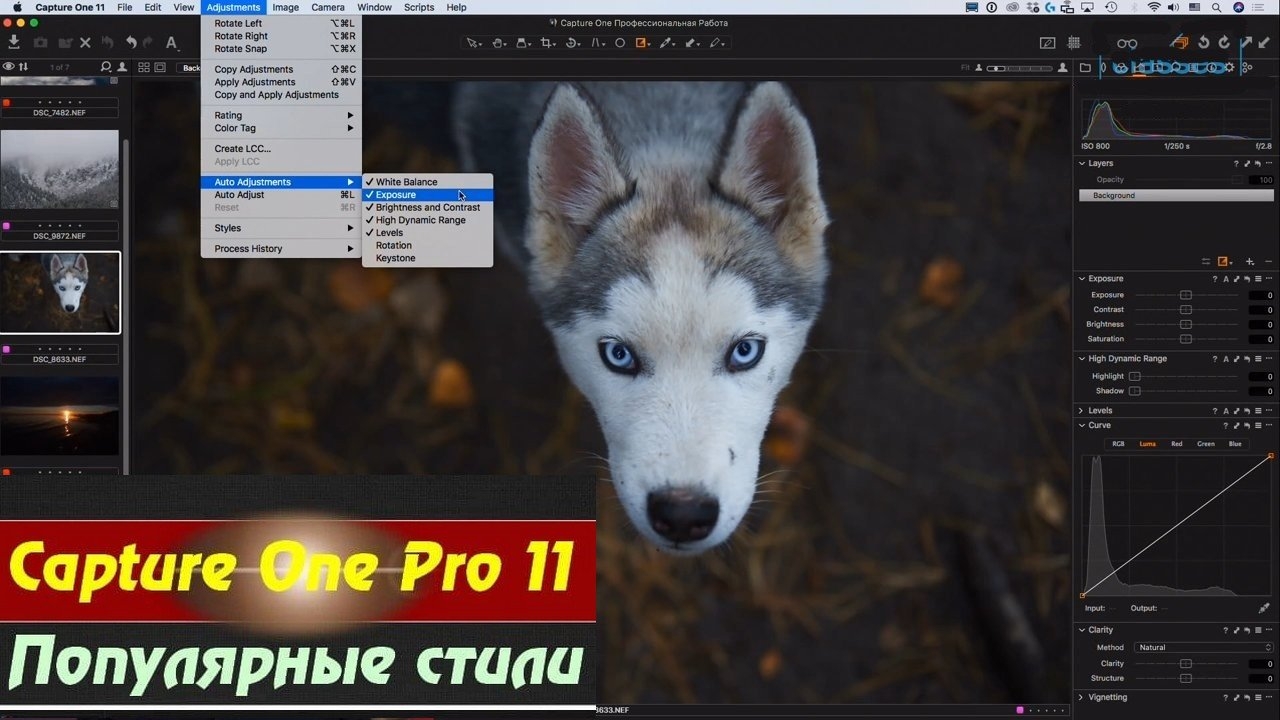Click the undo arrow in top-left toolbar

[x=131, y=43]
